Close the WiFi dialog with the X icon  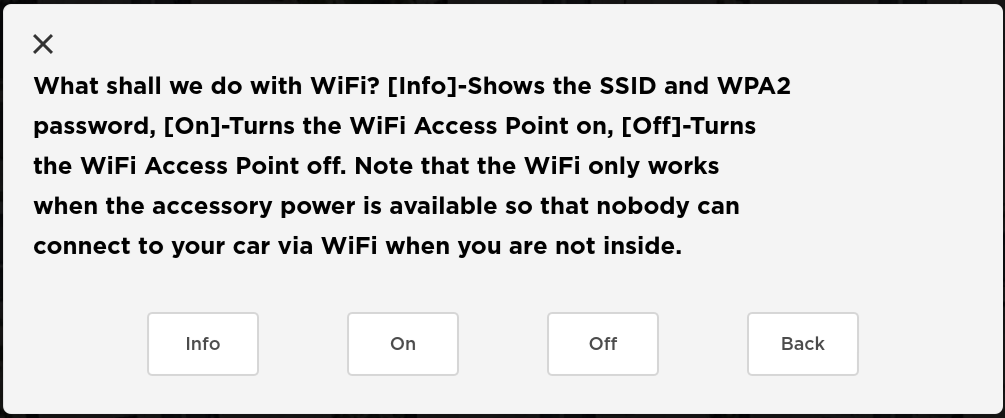43,44
